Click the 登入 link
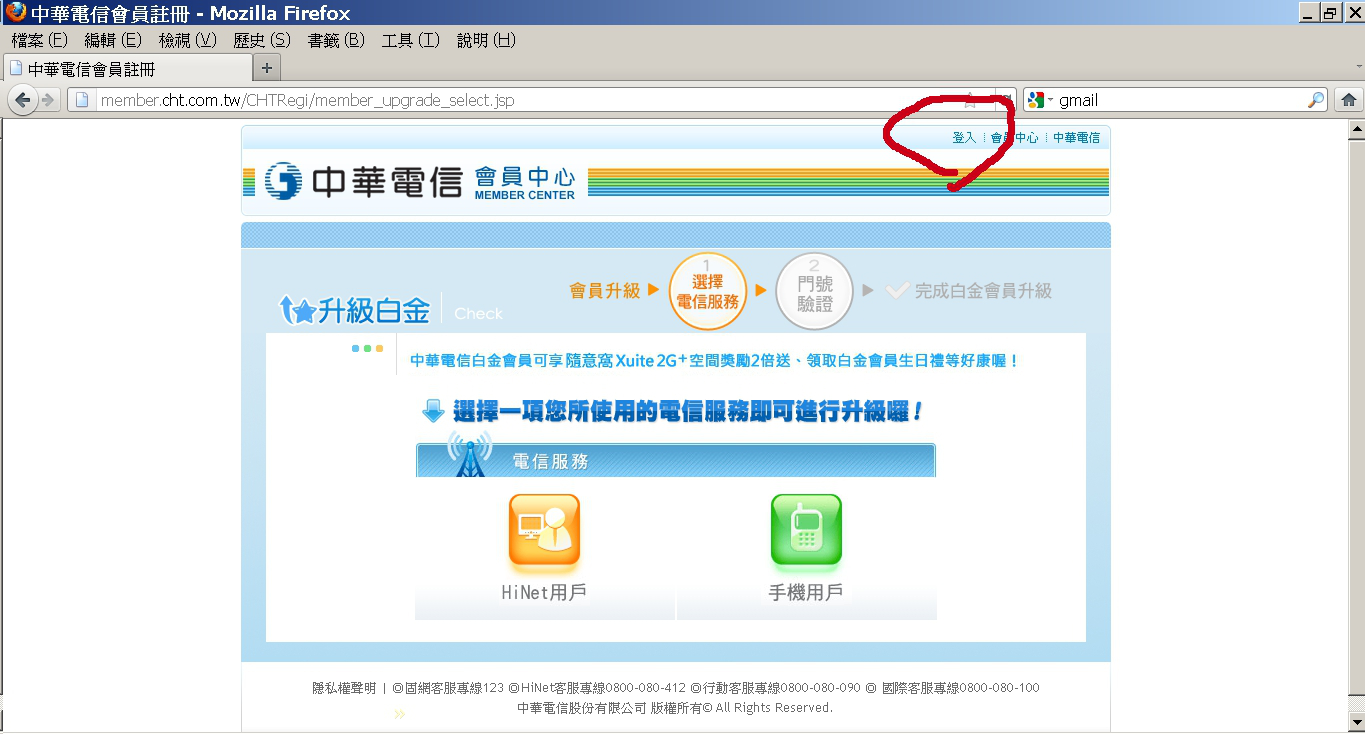Screen dimensions: 1365x734 click(x=964, y=138)
